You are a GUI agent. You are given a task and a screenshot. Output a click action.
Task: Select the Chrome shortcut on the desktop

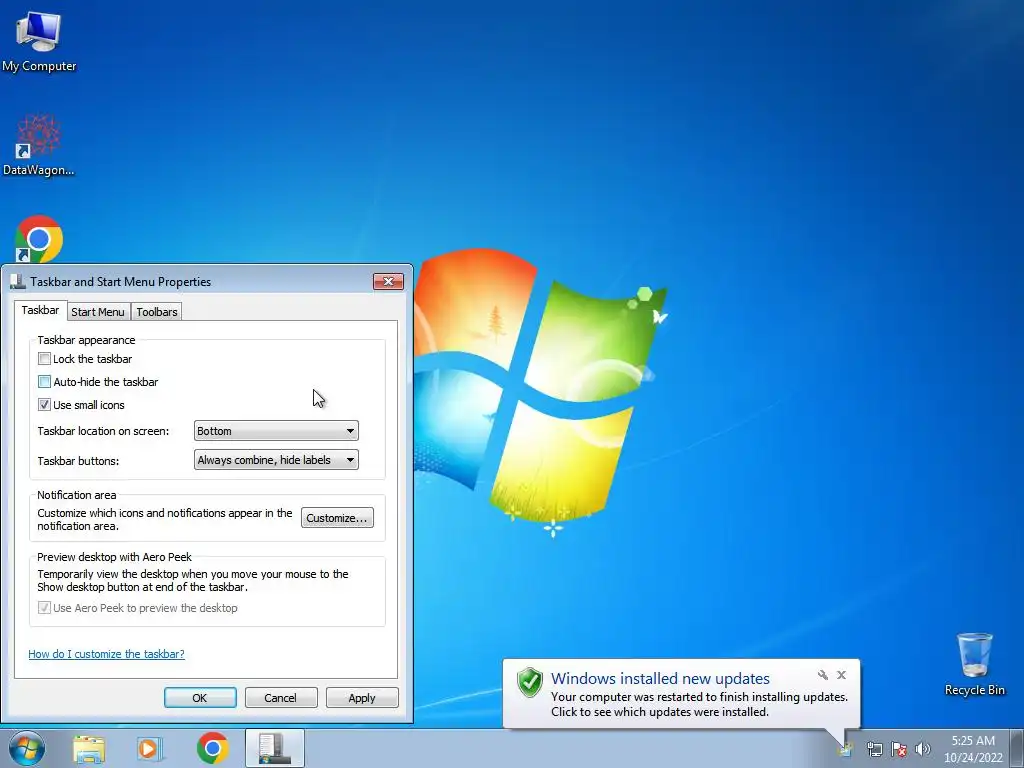click(x=39, y=238)
